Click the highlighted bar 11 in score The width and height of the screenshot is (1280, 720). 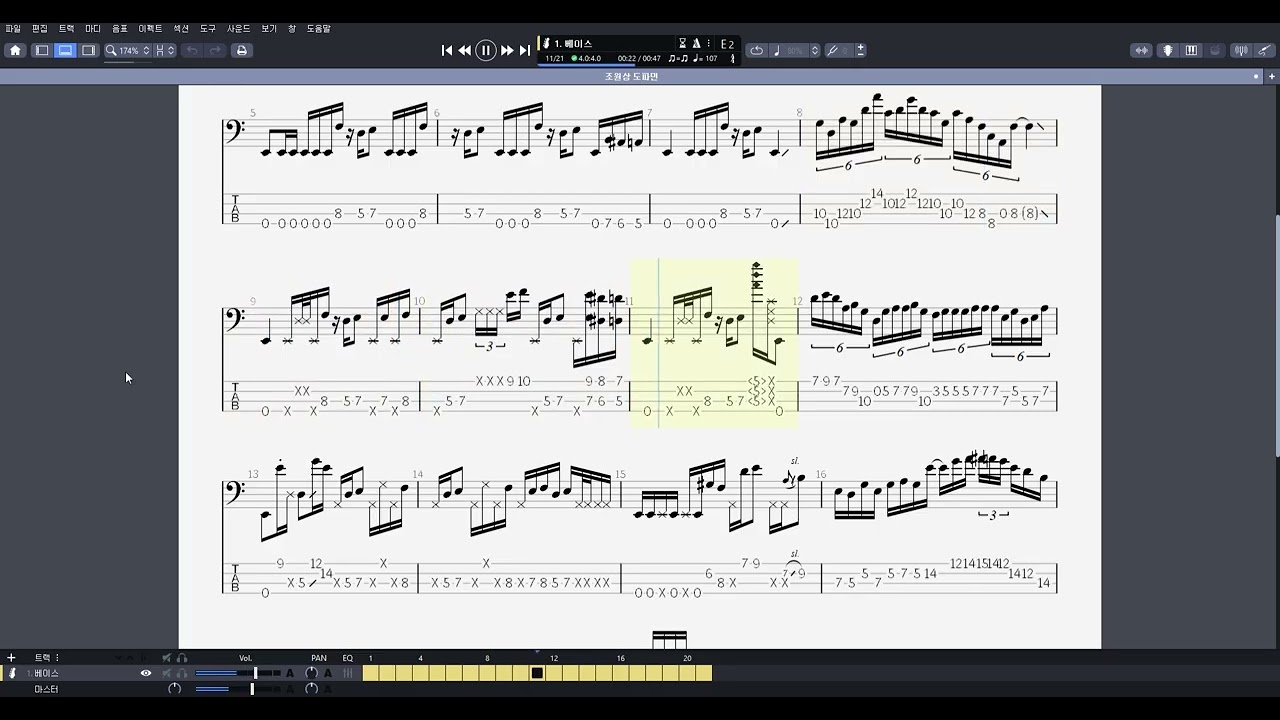tap(714, 343)
